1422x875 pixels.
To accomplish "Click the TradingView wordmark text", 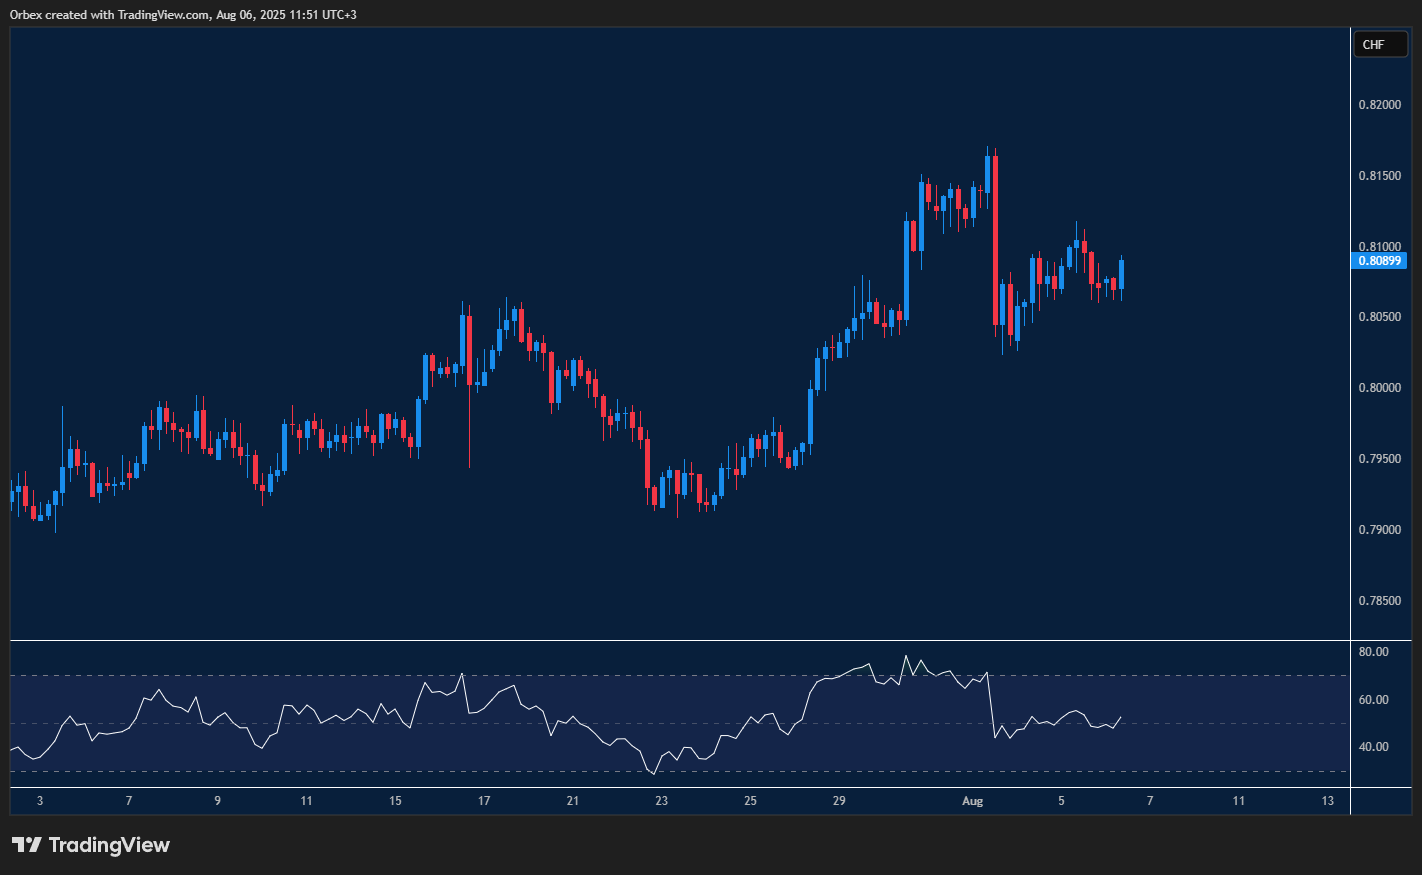I will [110, 844].
